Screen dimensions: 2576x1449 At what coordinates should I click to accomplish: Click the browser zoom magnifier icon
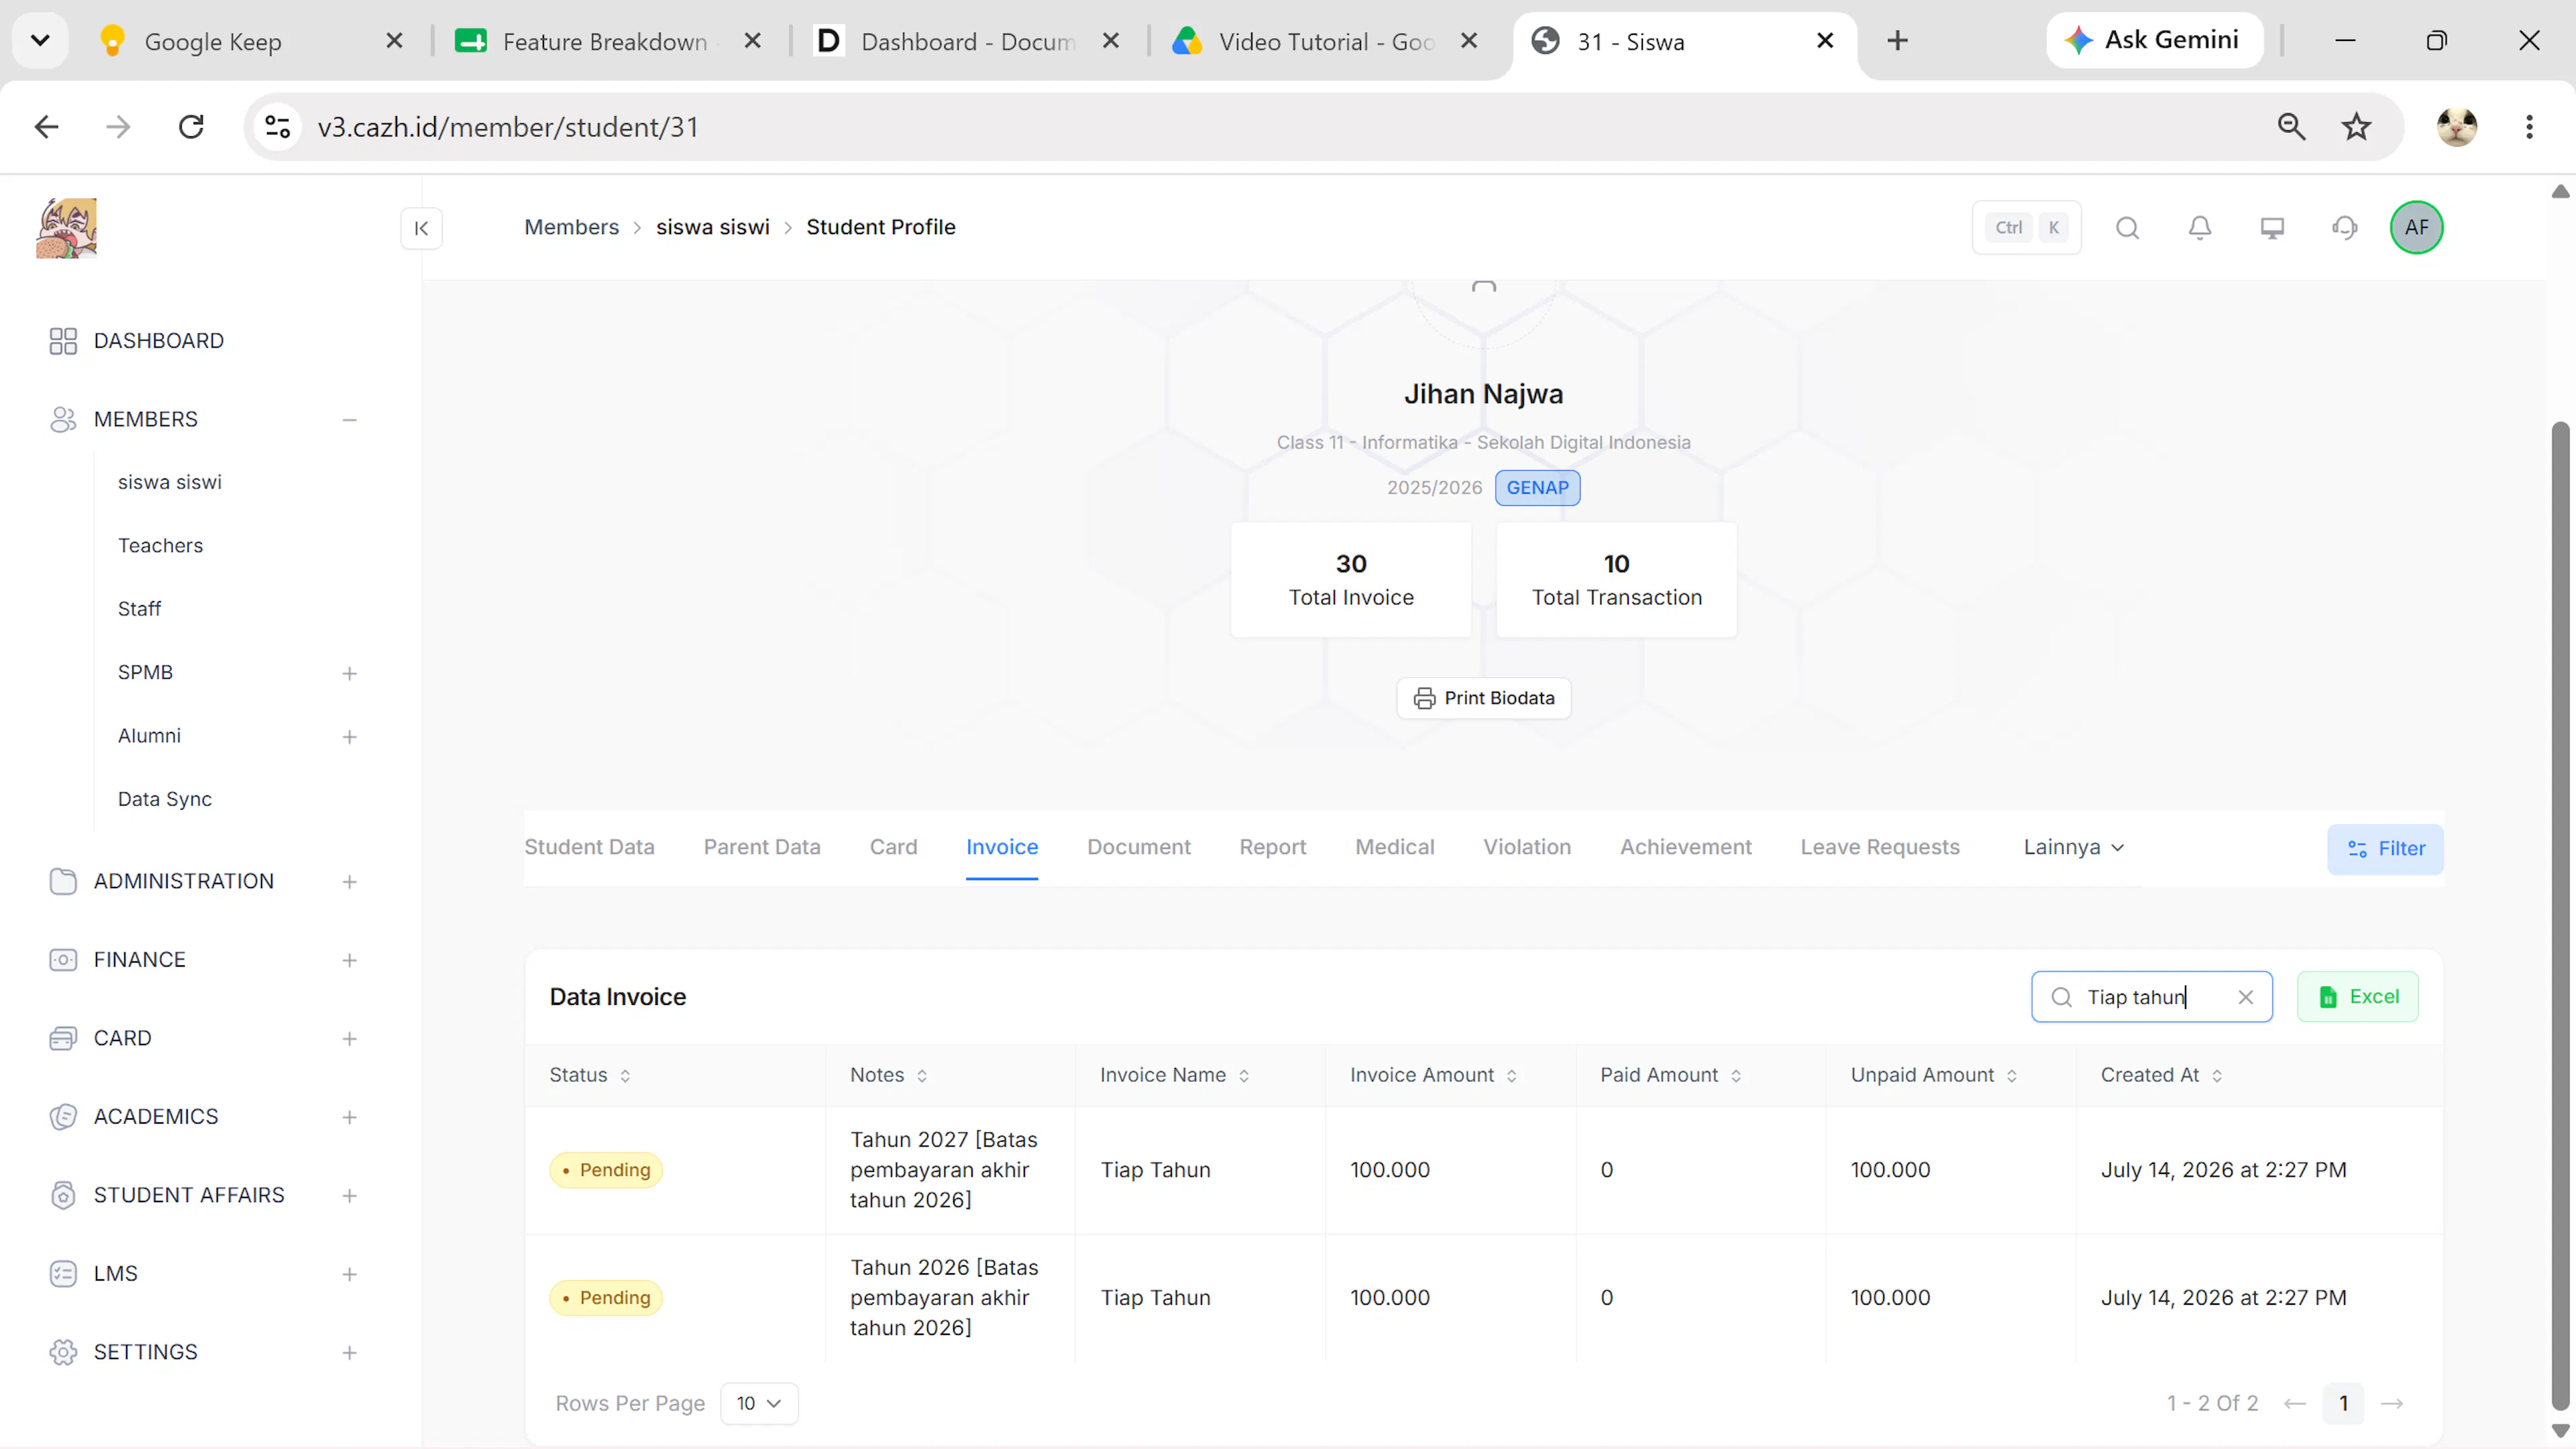[2291, 127]
